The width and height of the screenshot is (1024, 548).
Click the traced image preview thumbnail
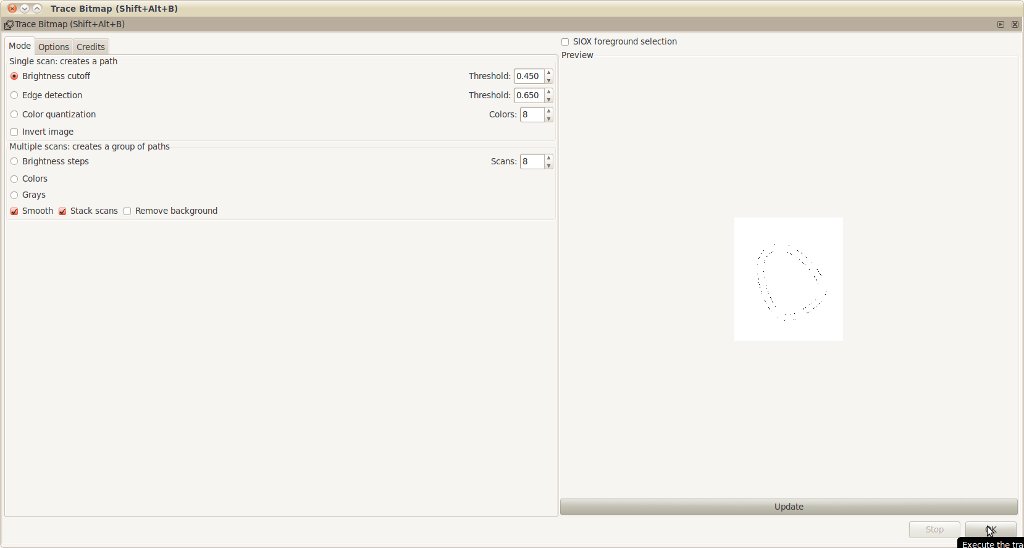(x=788, y=279)
